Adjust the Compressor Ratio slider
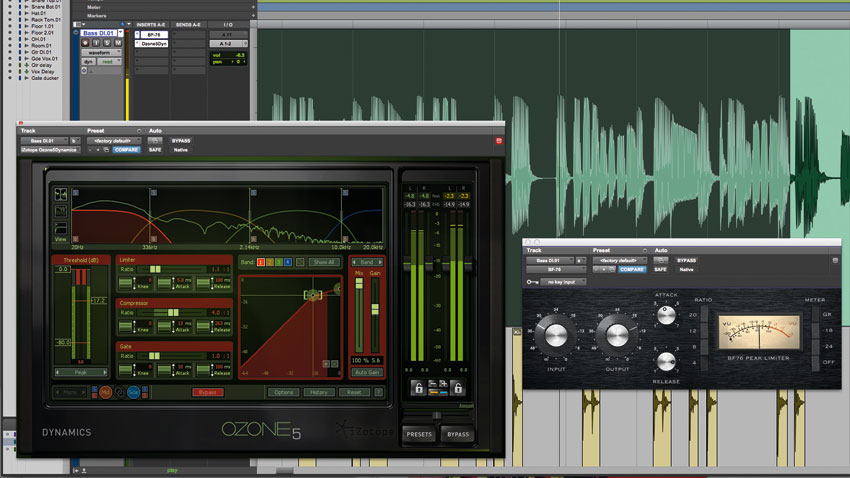Viewport: 850px width, 478px height. click(171, 313)
